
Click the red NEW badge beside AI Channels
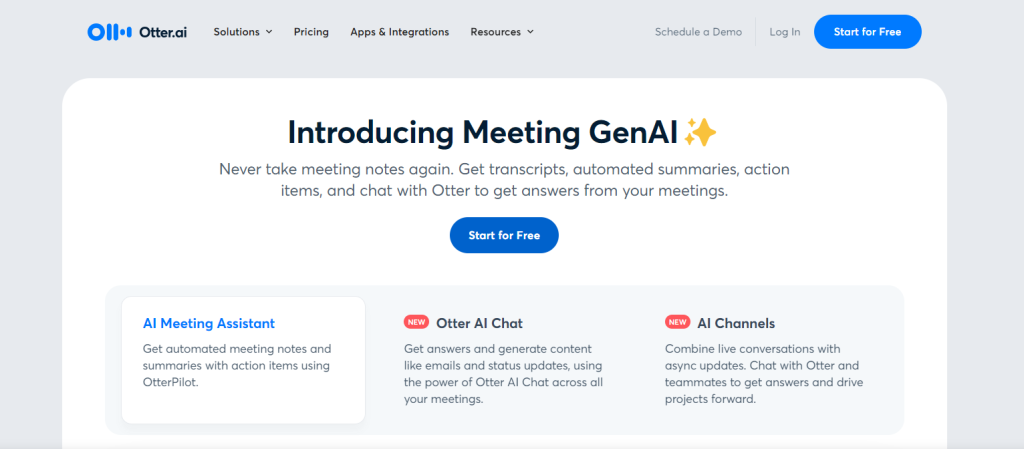click(x=677, y=323)
